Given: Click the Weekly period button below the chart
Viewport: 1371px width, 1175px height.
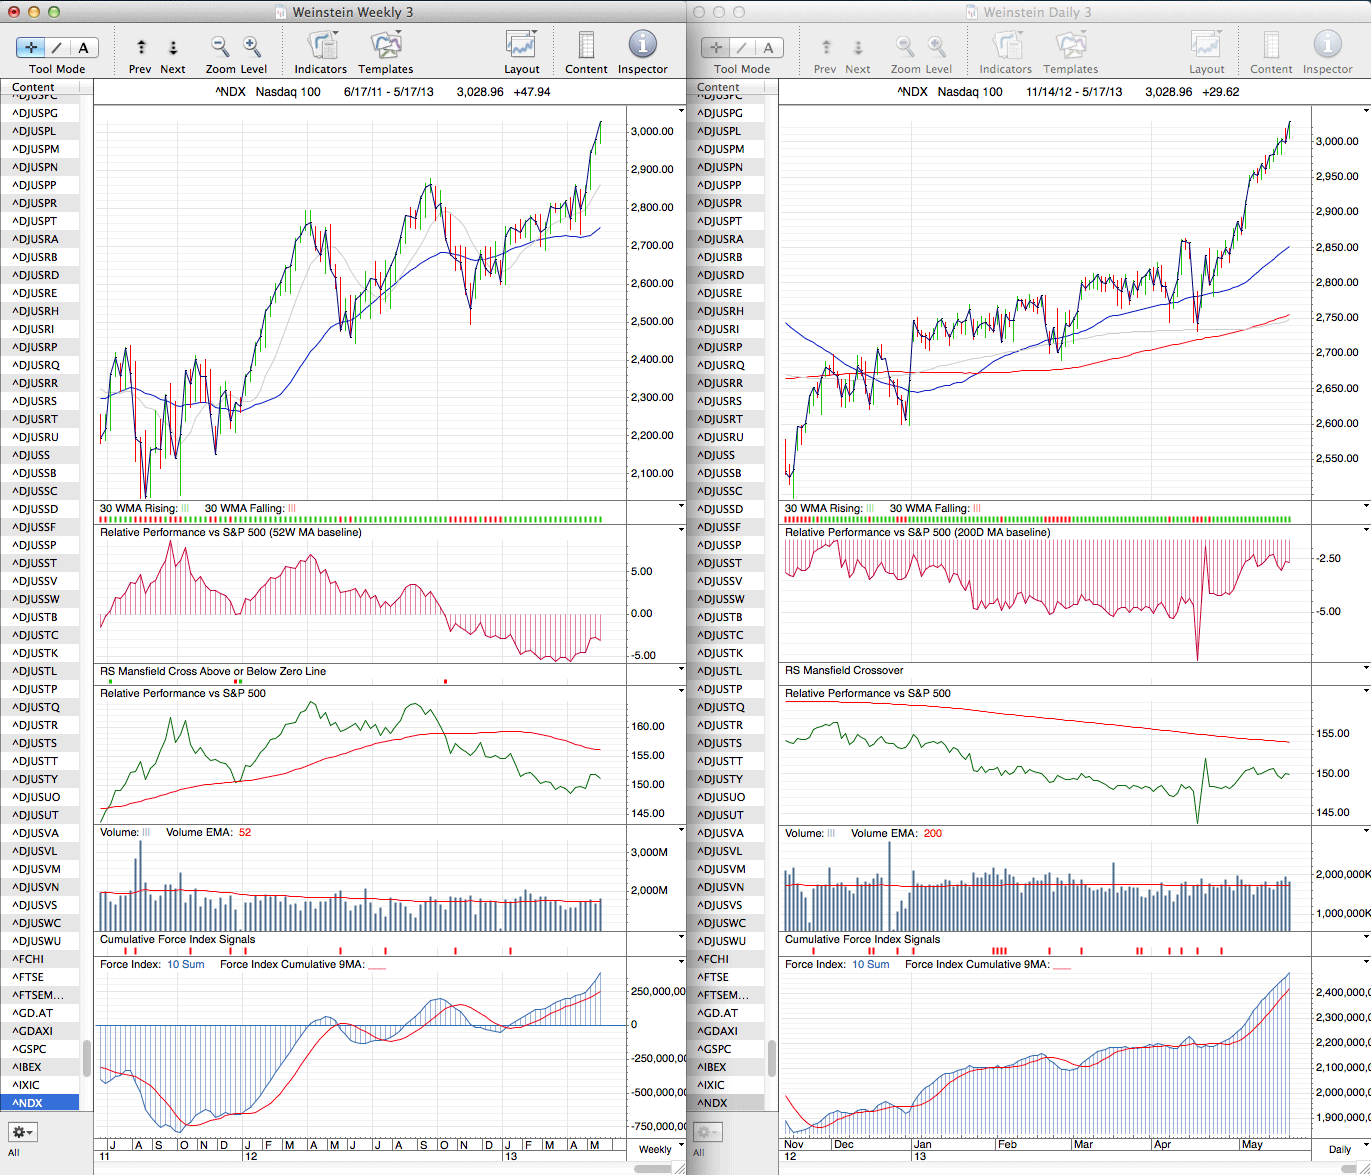Looking at the screenshot, I should click(655, 1149).
